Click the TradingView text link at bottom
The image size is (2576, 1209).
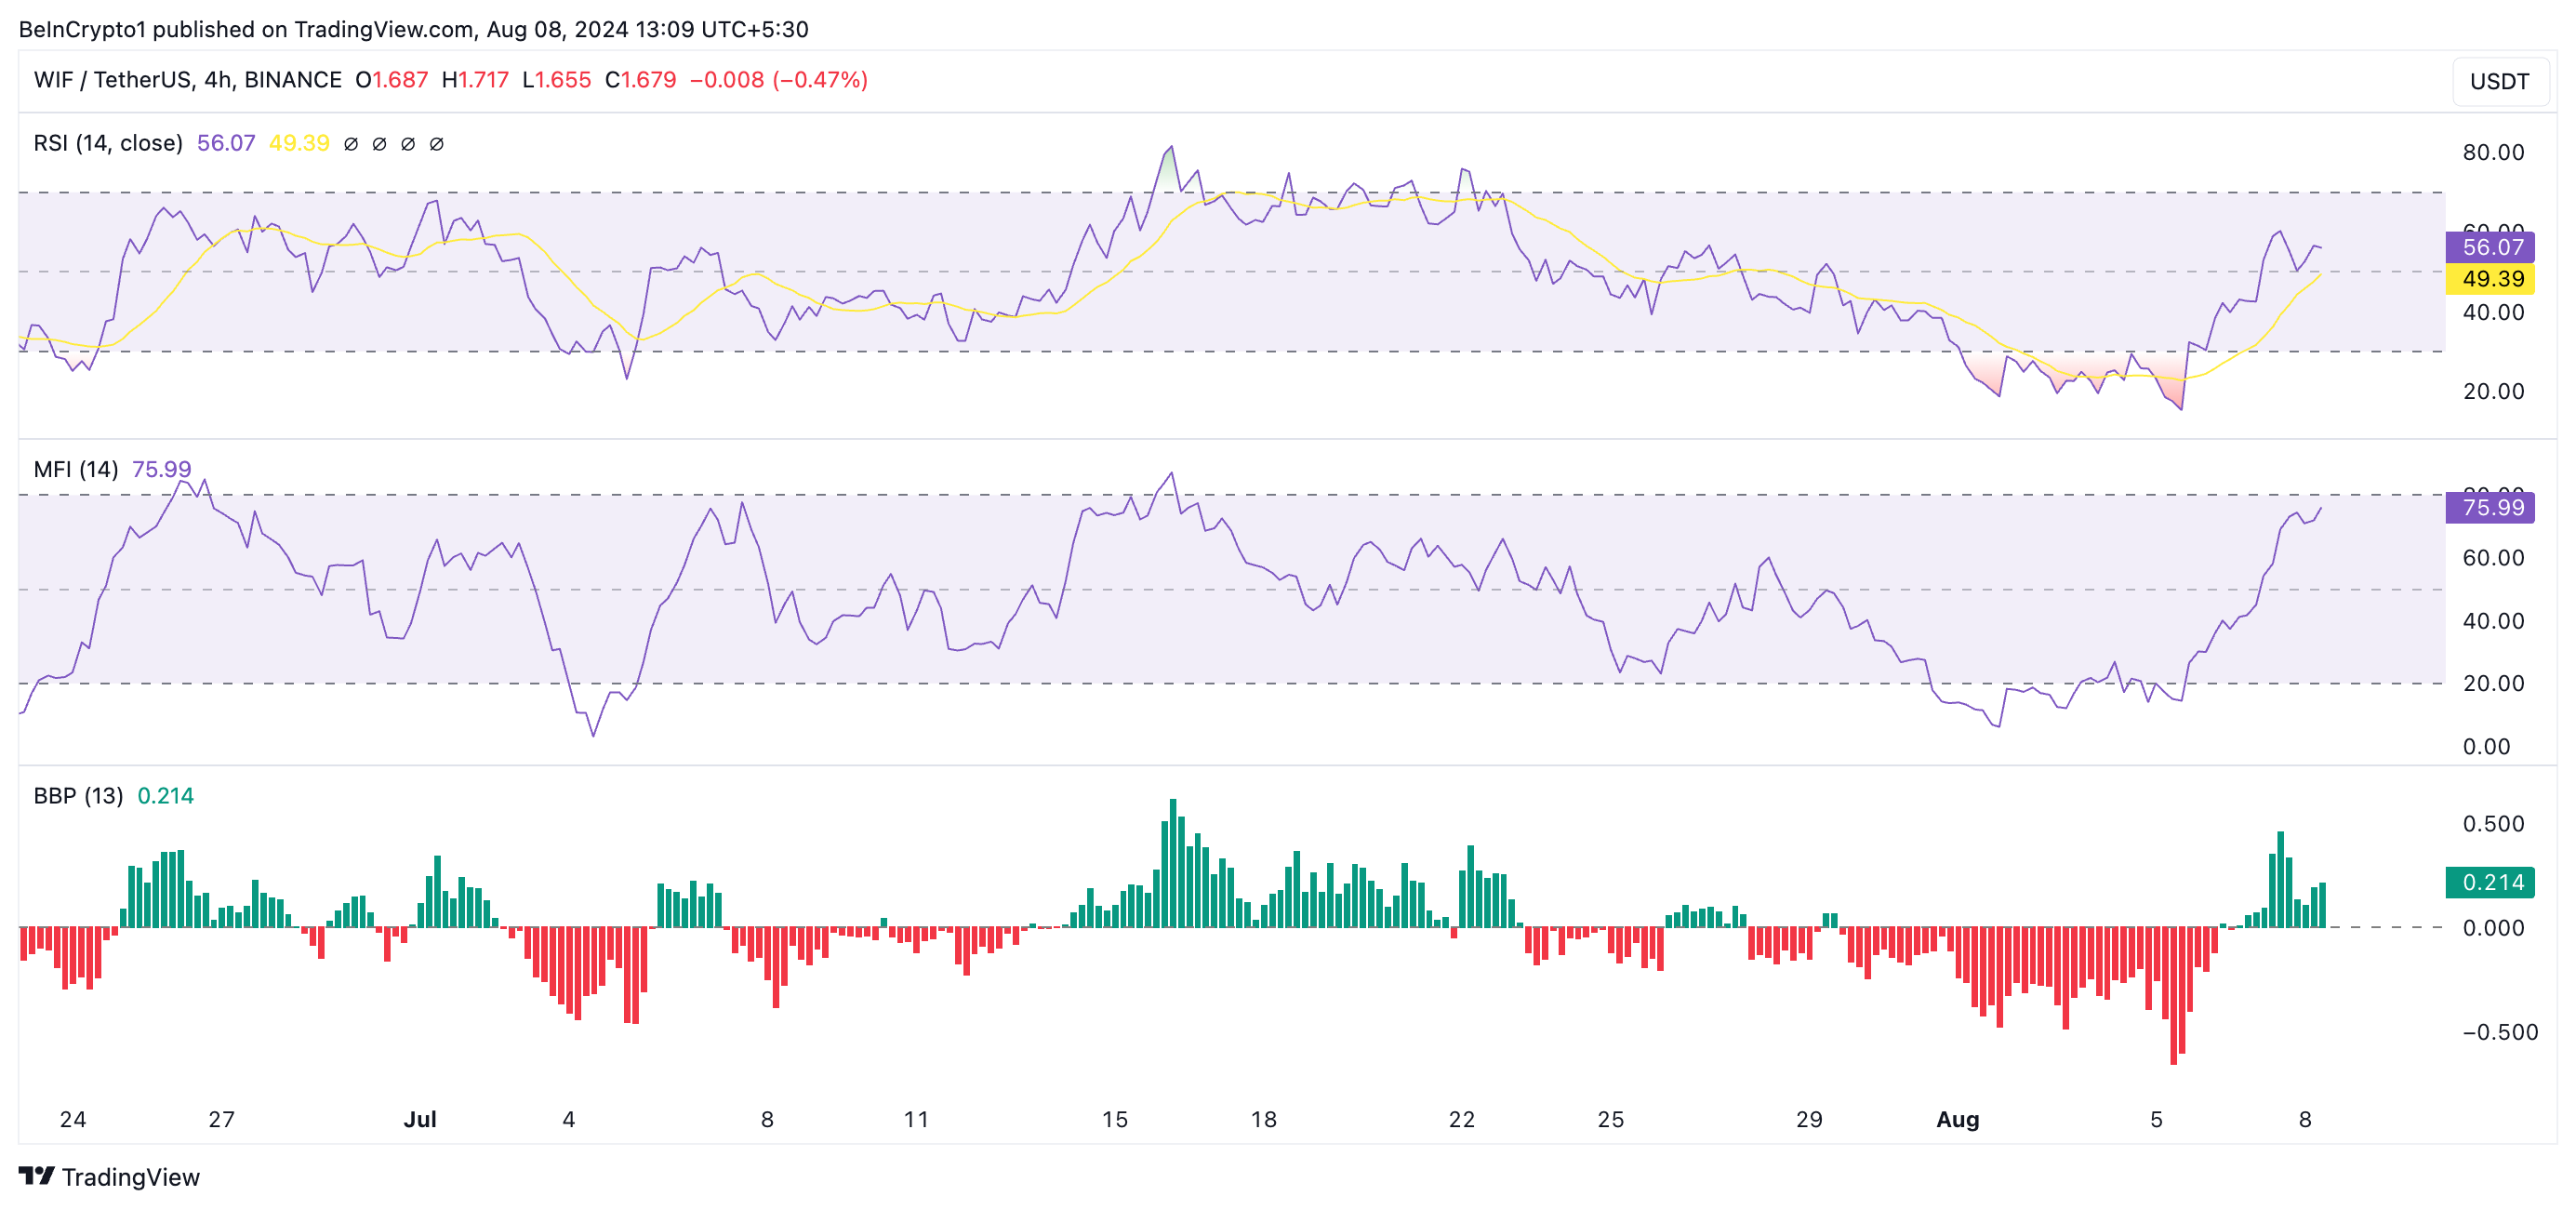tap(130, 1177)
